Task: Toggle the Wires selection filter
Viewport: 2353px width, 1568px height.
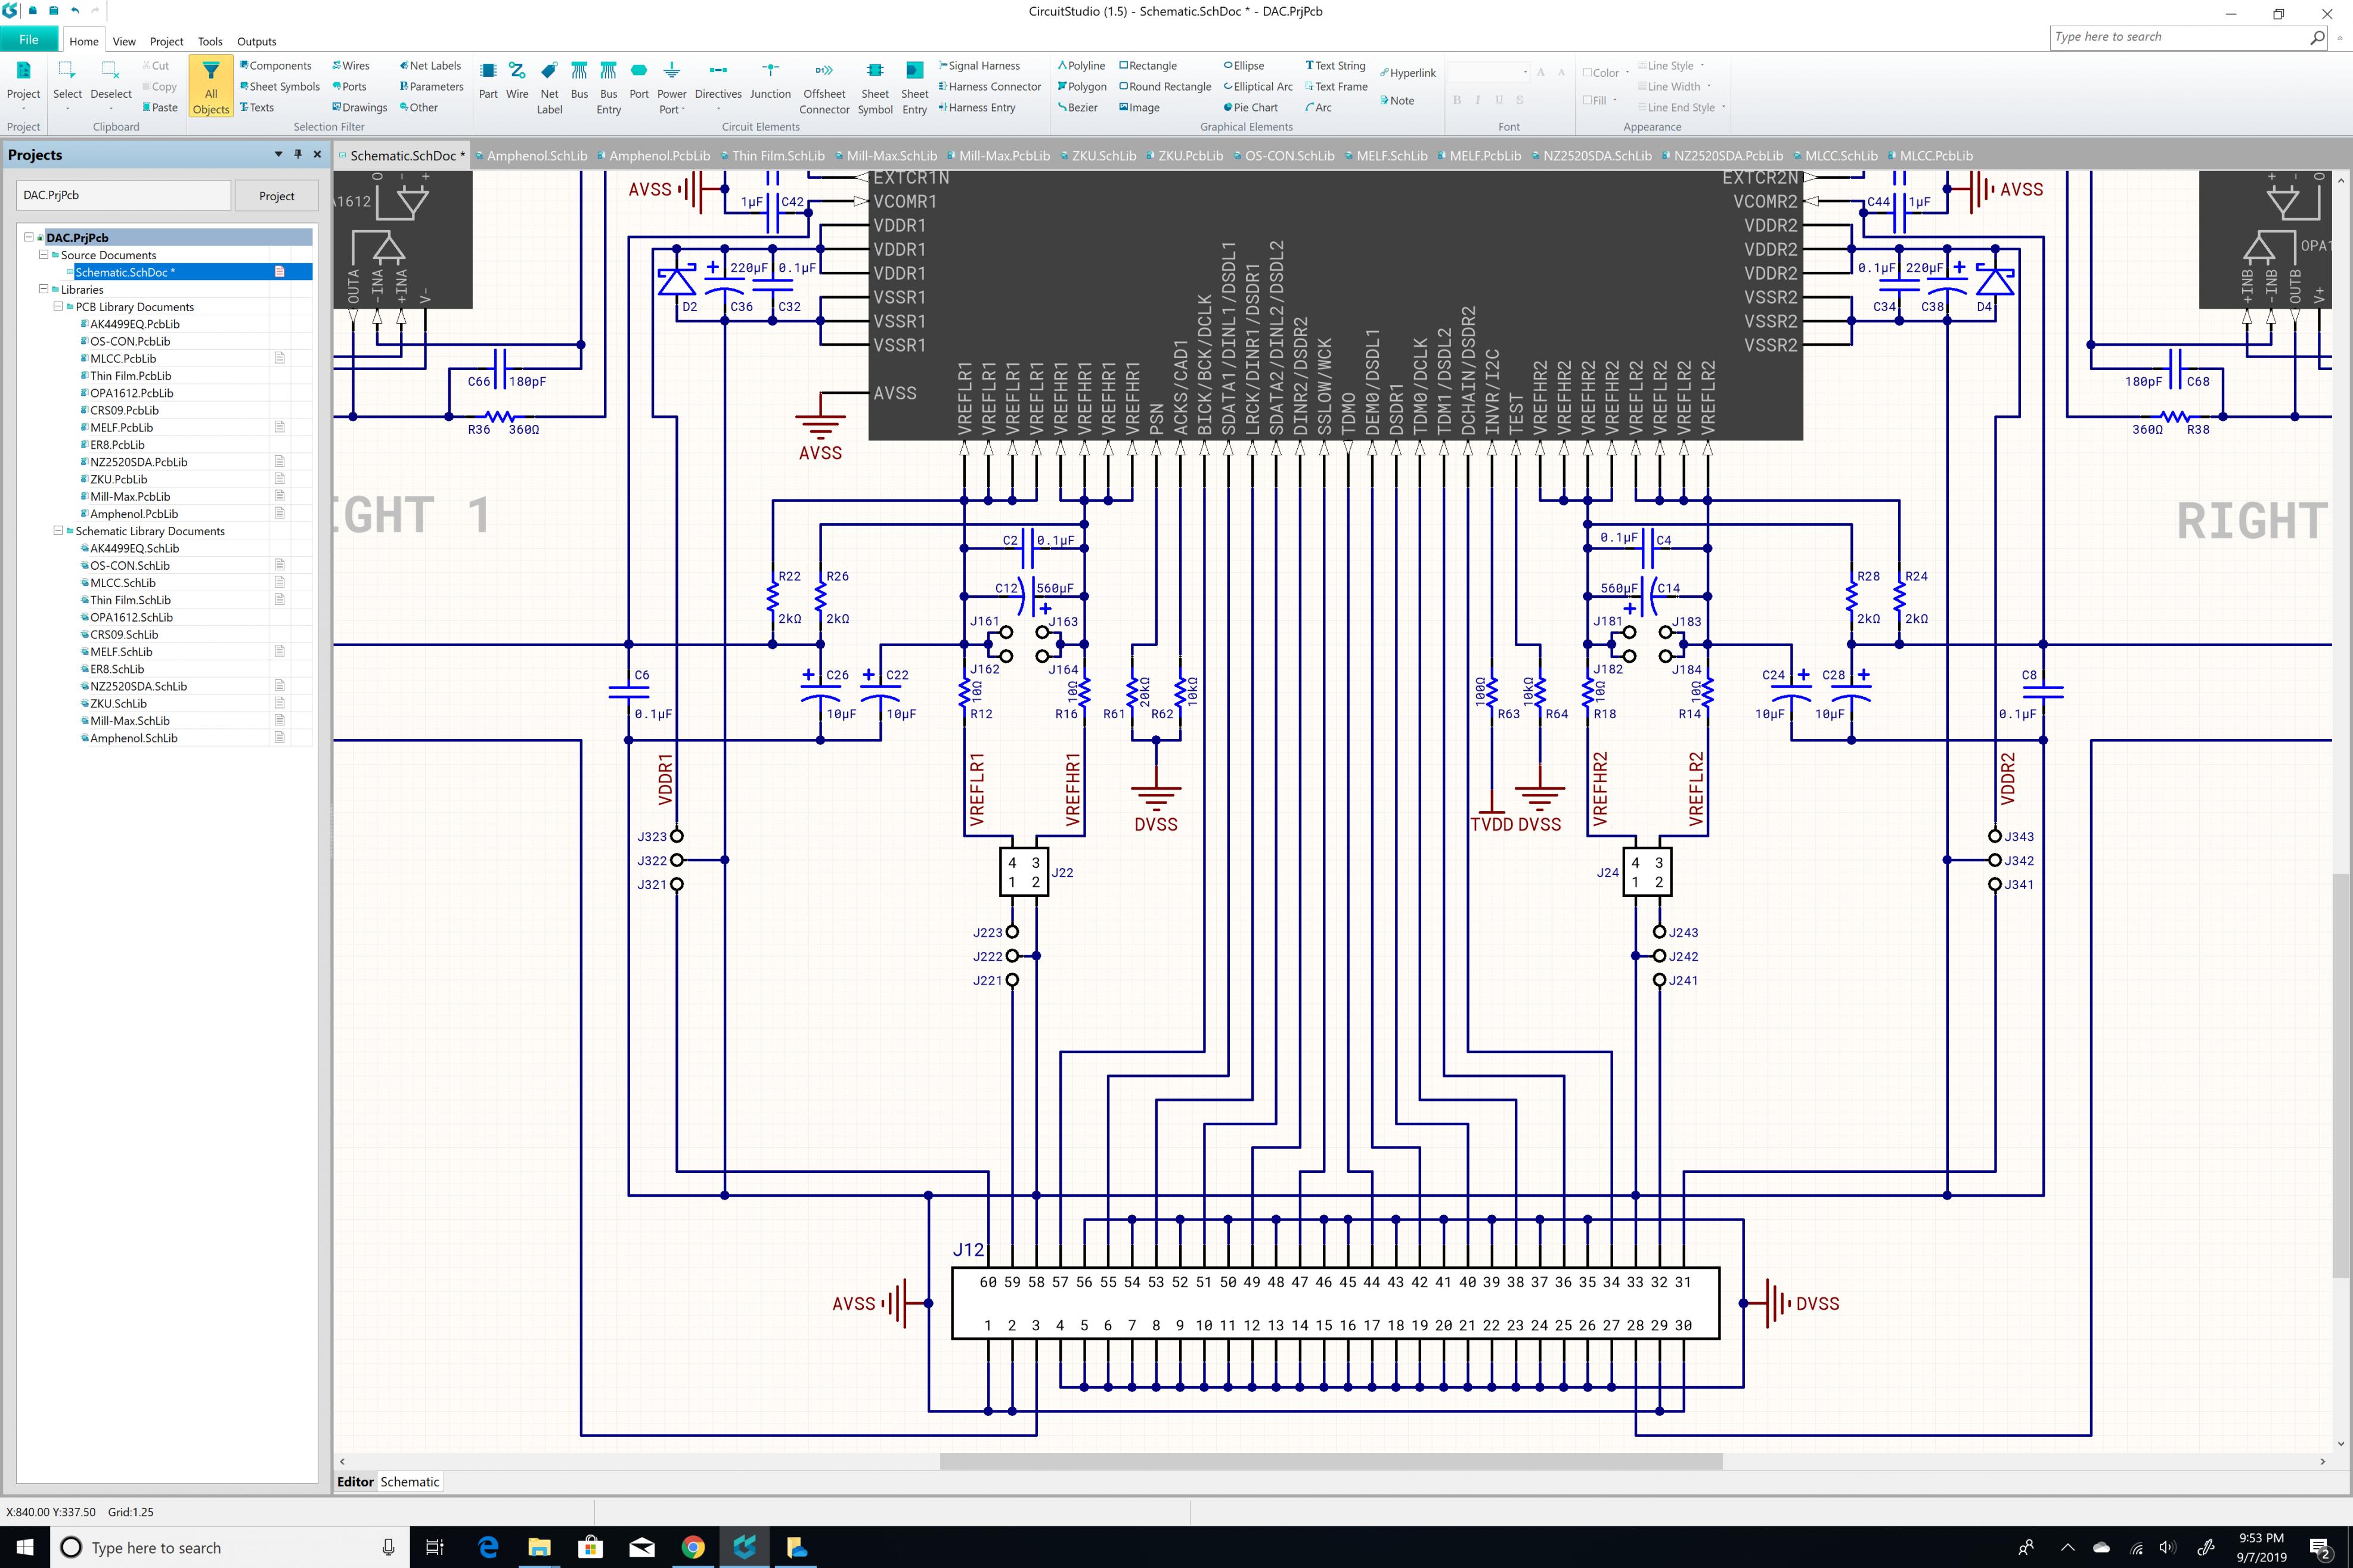Action: pyautogui.click(x=350, y=65)
